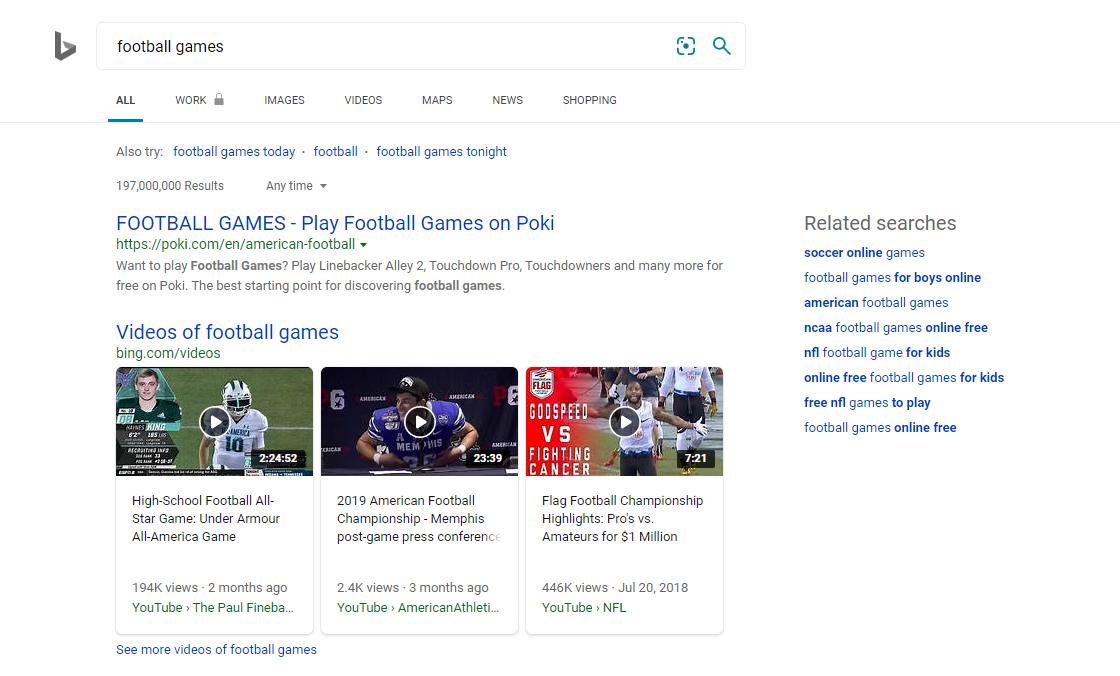The height and width of the screenshot is (676, 1120).
Task: Expand the Any time filter dropdown
Action: click(x=296, y=186)
